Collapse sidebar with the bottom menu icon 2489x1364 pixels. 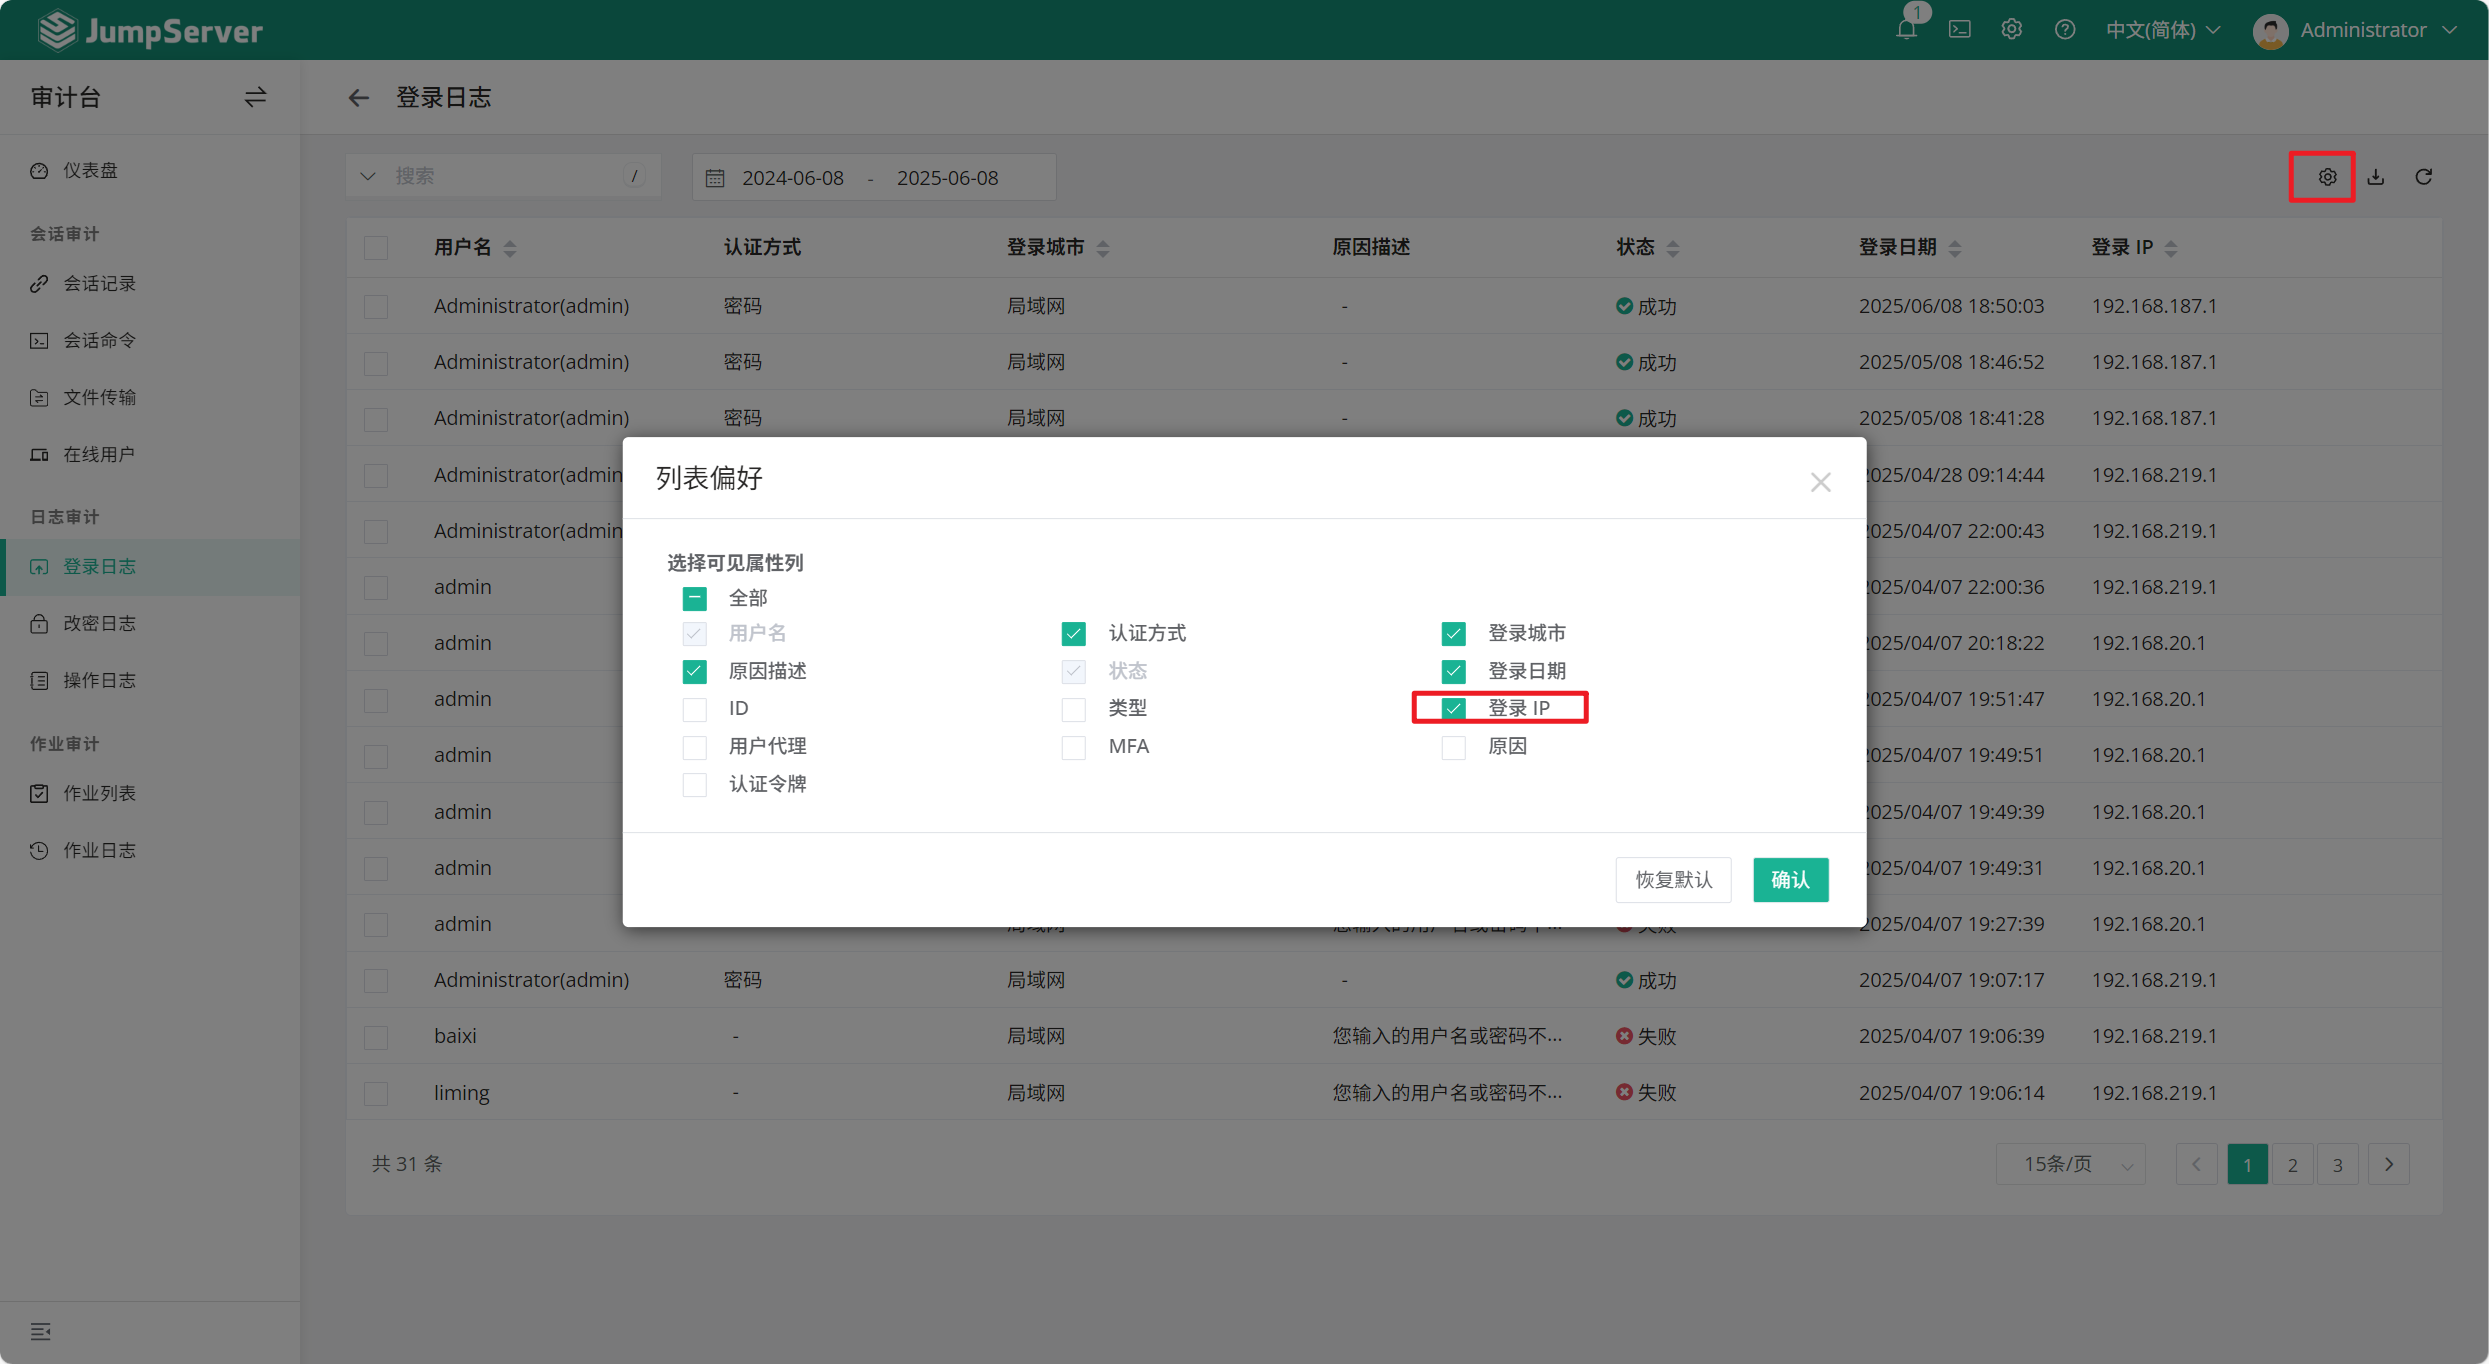40,1331
